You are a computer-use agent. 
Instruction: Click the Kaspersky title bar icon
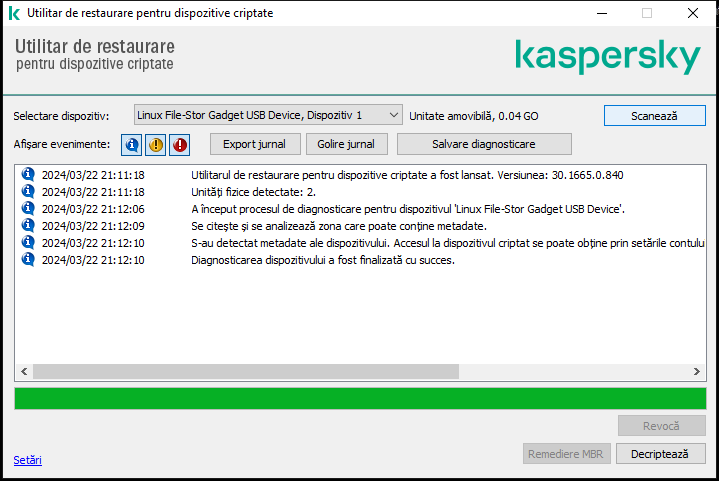click(x=15, y=13)
